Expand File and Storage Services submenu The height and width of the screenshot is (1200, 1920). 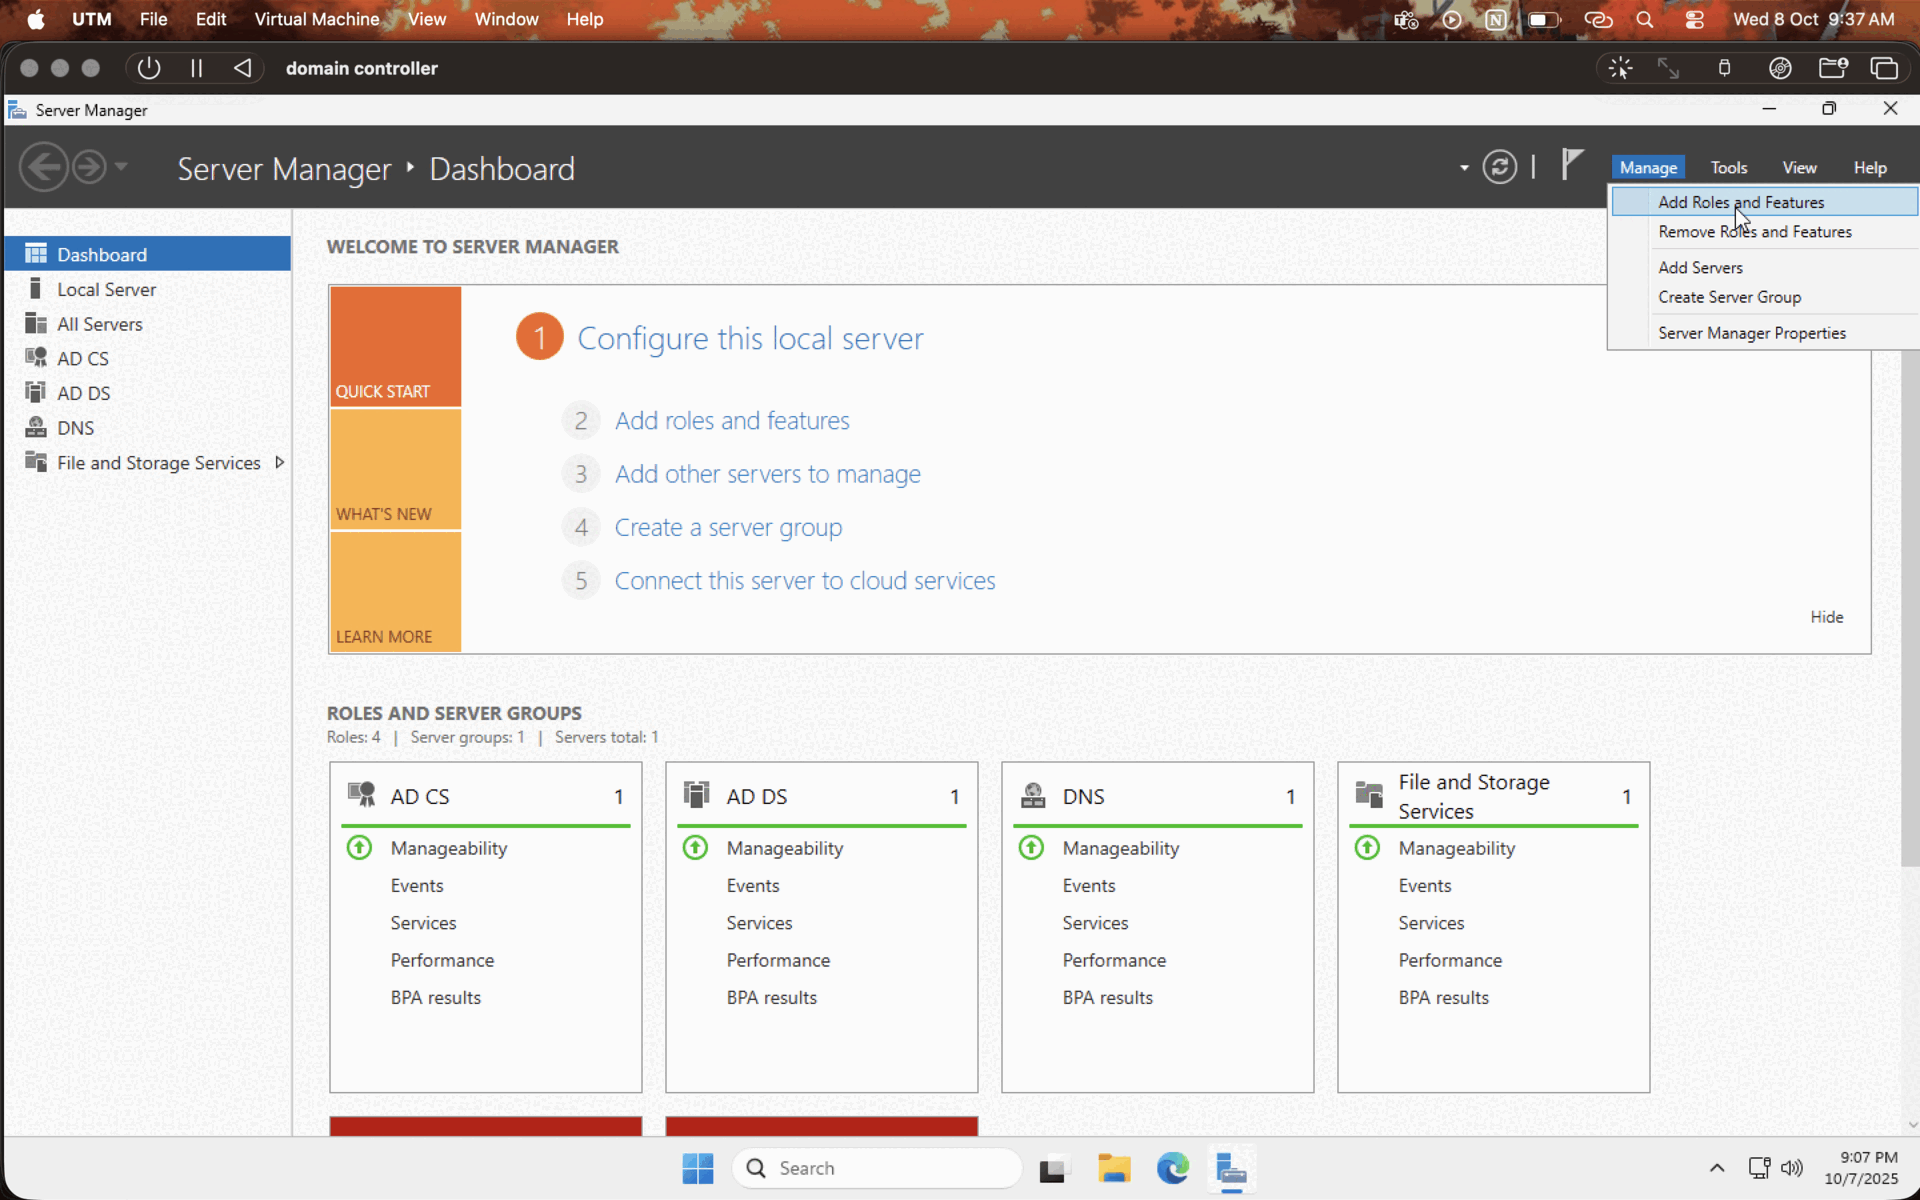pos(279,462)
